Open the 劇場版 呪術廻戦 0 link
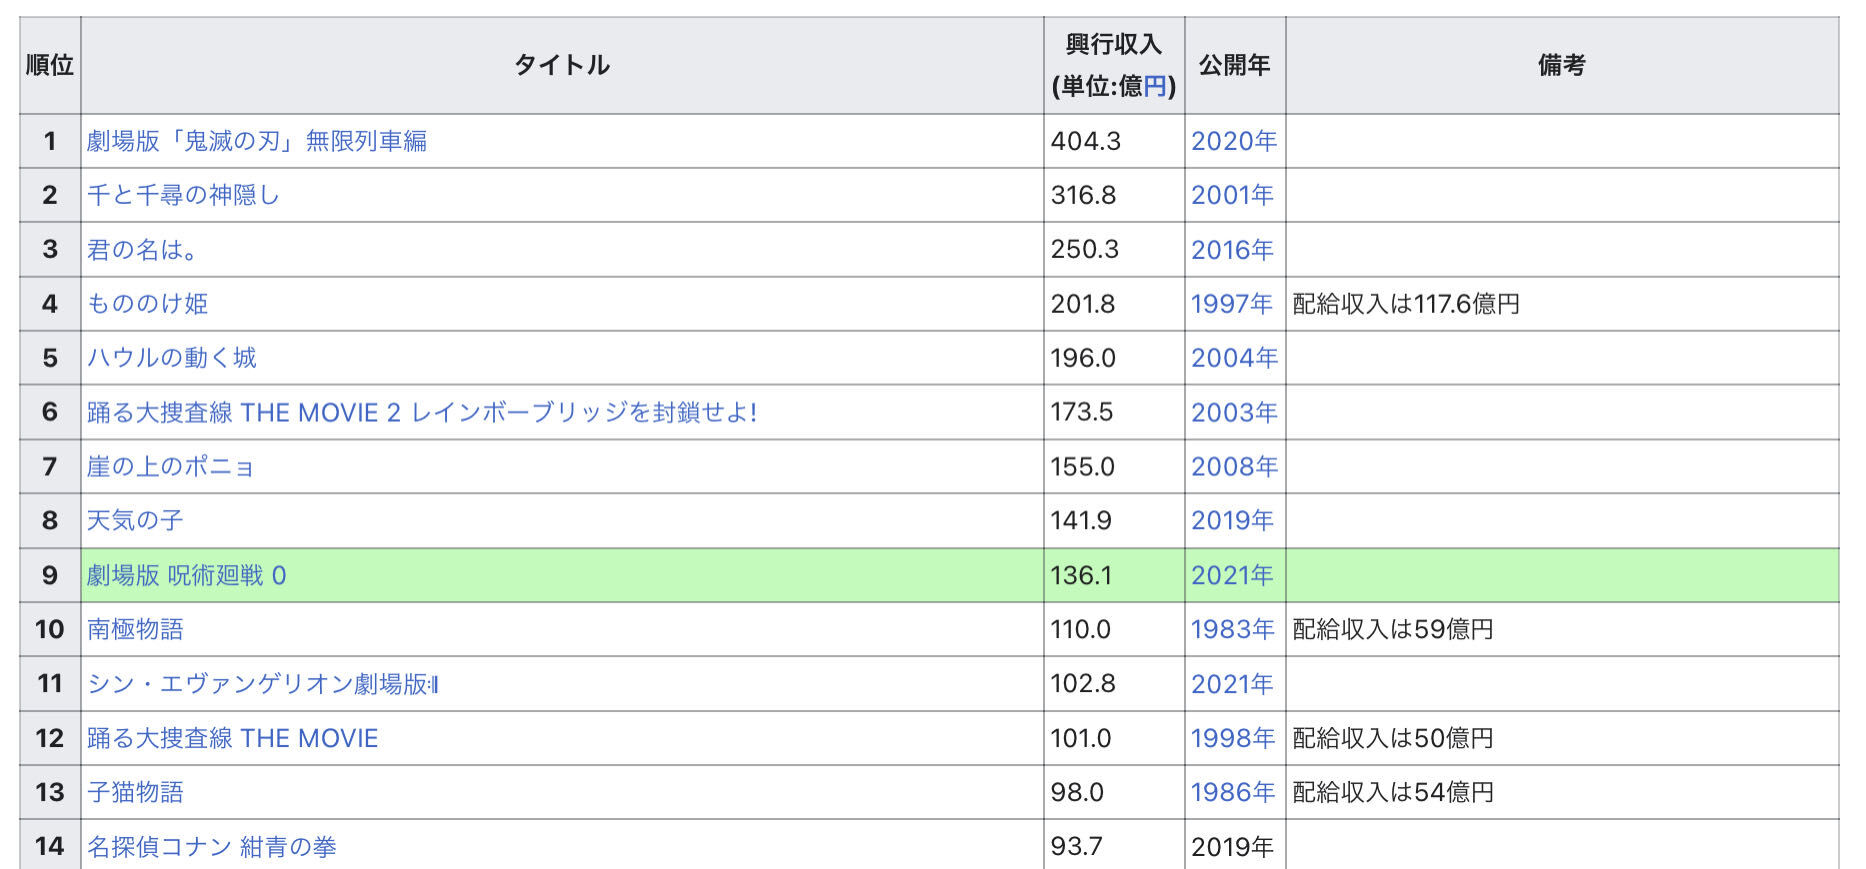Image resolution: width=1866 pixels, height=869 pixels. click(x=187, y=576)
